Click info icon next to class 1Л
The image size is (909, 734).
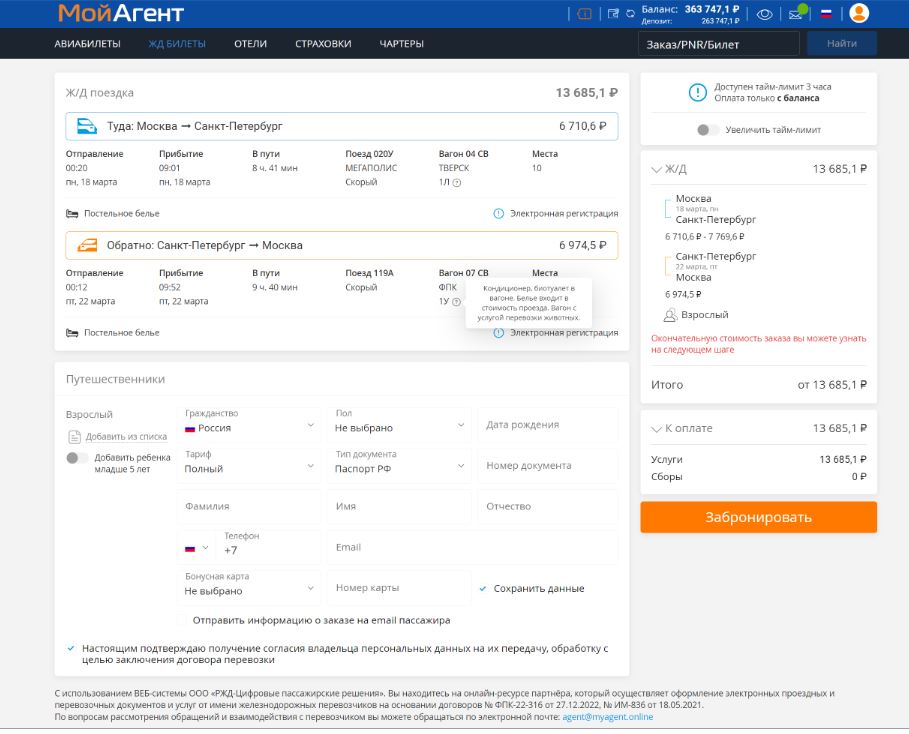[457, 182]
